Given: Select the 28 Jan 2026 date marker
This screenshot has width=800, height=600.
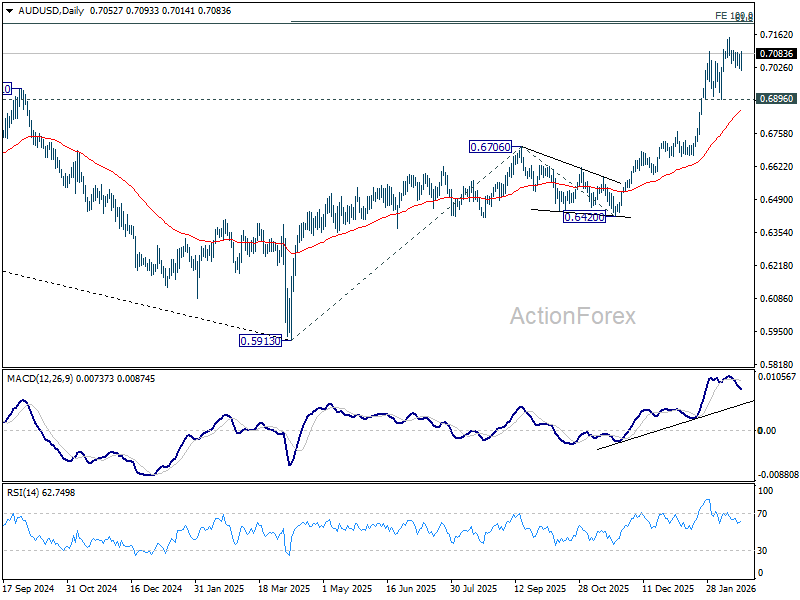Looking at the screenshot, I should (x=732, y=590).
